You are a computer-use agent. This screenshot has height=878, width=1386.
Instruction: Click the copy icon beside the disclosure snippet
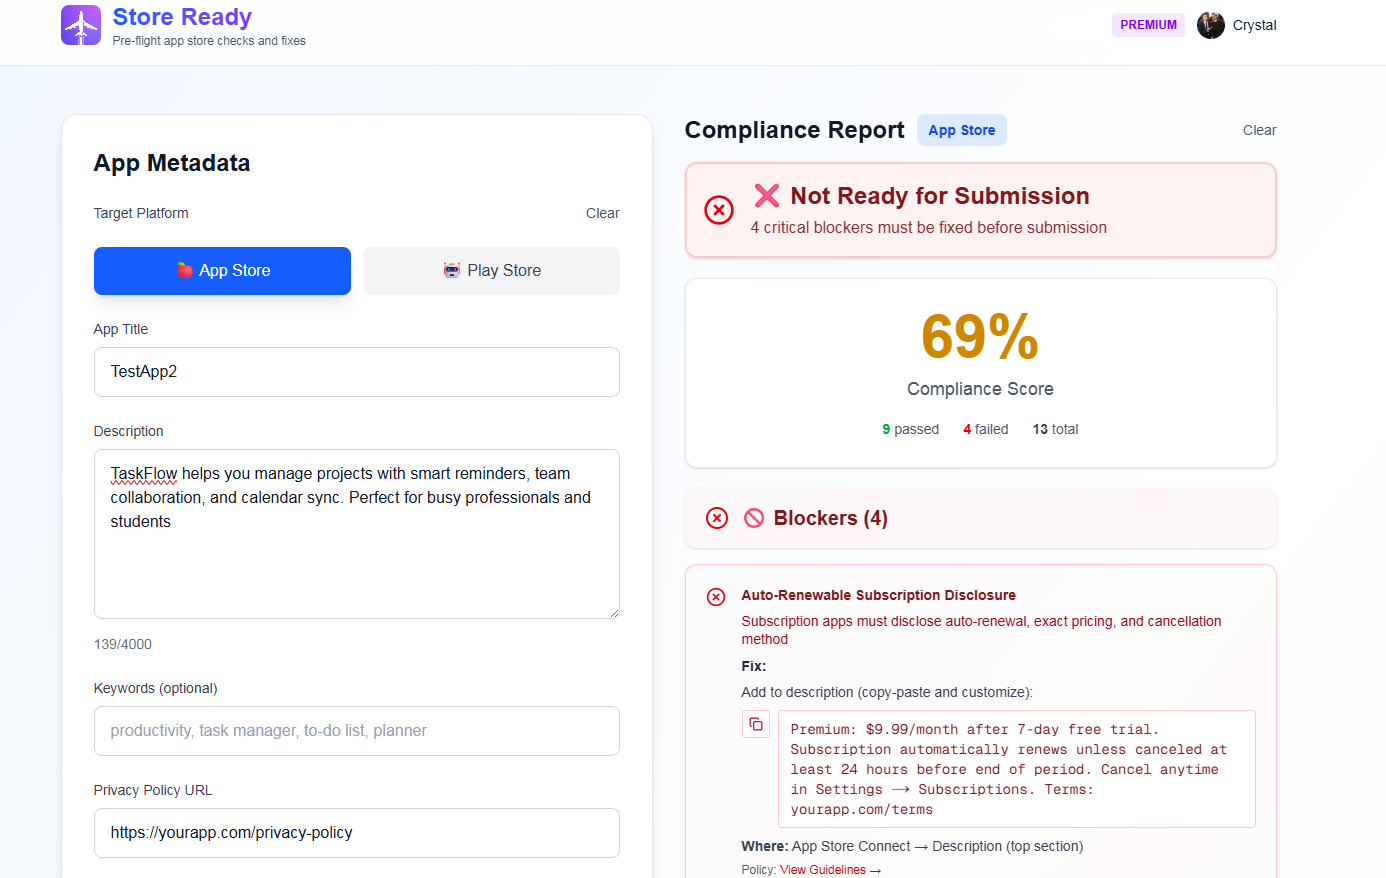(x=756, y=723)
